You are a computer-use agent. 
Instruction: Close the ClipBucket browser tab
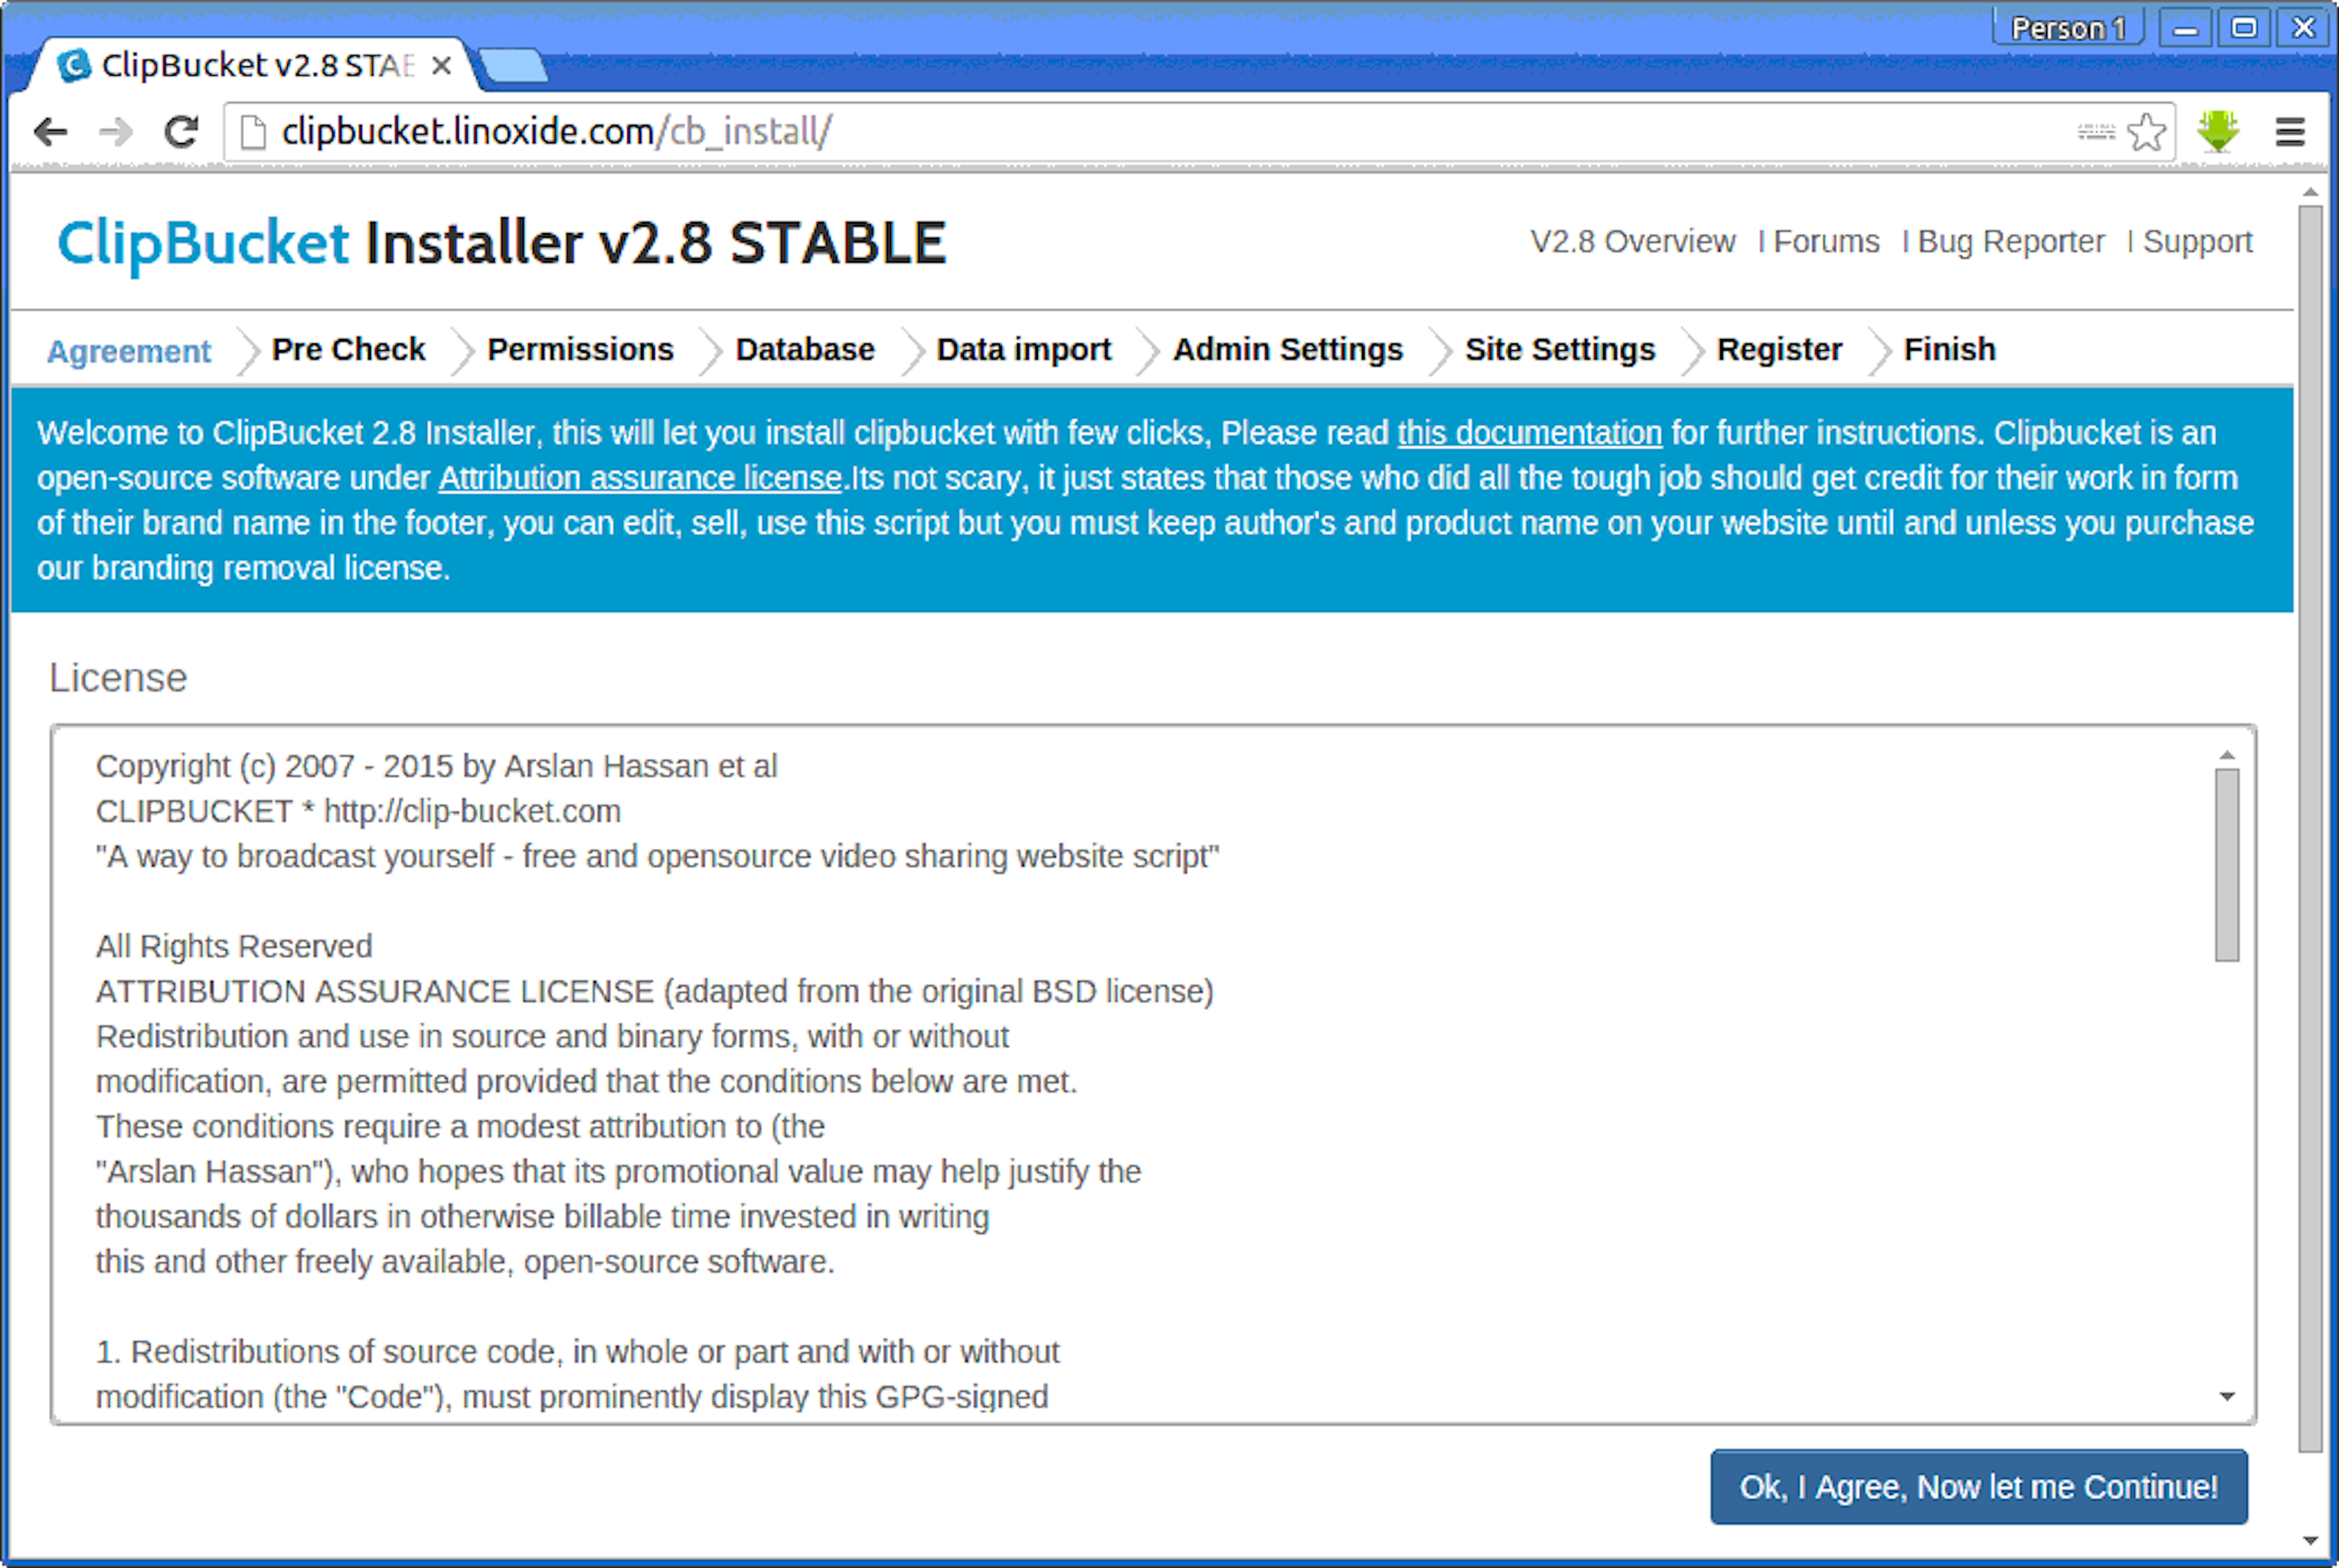[x=441, y=66]
